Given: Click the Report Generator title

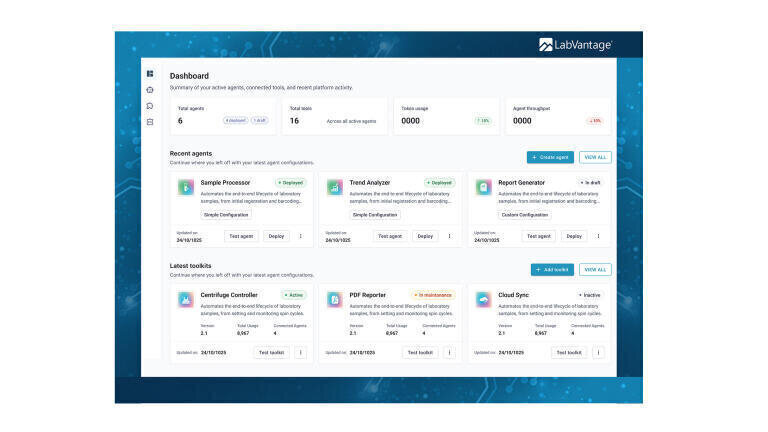Looking at the screenshot, I should (522, 183).
